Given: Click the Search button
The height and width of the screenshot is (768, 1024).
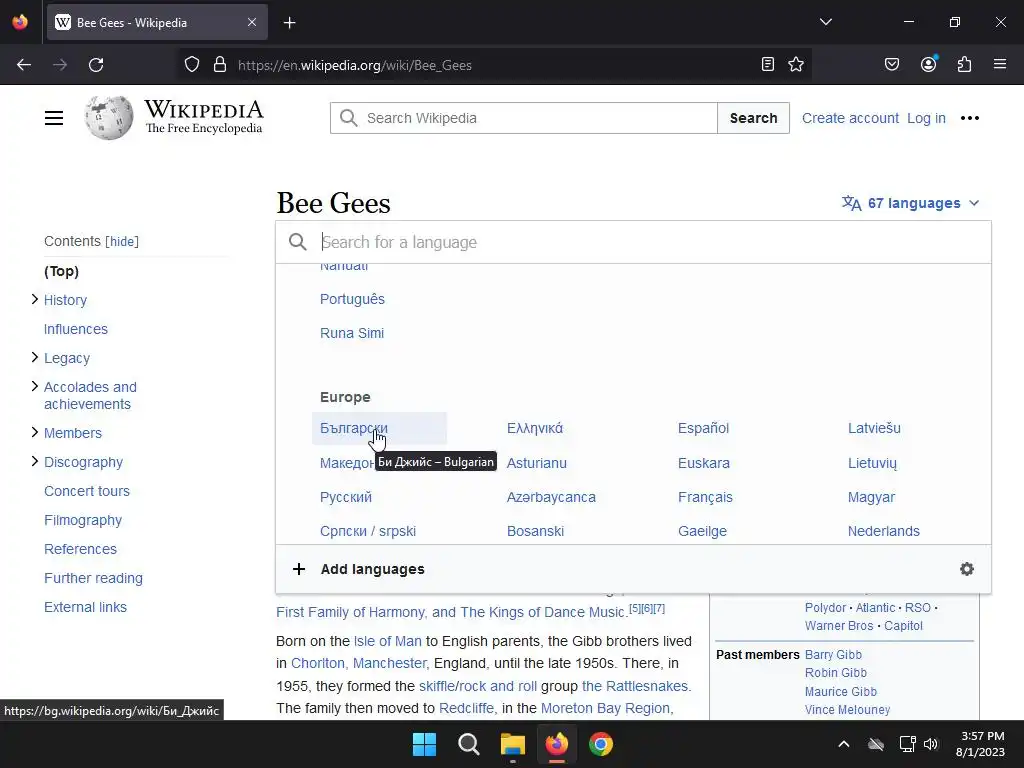Looking at the screenshot, I should tap(754, 118).
